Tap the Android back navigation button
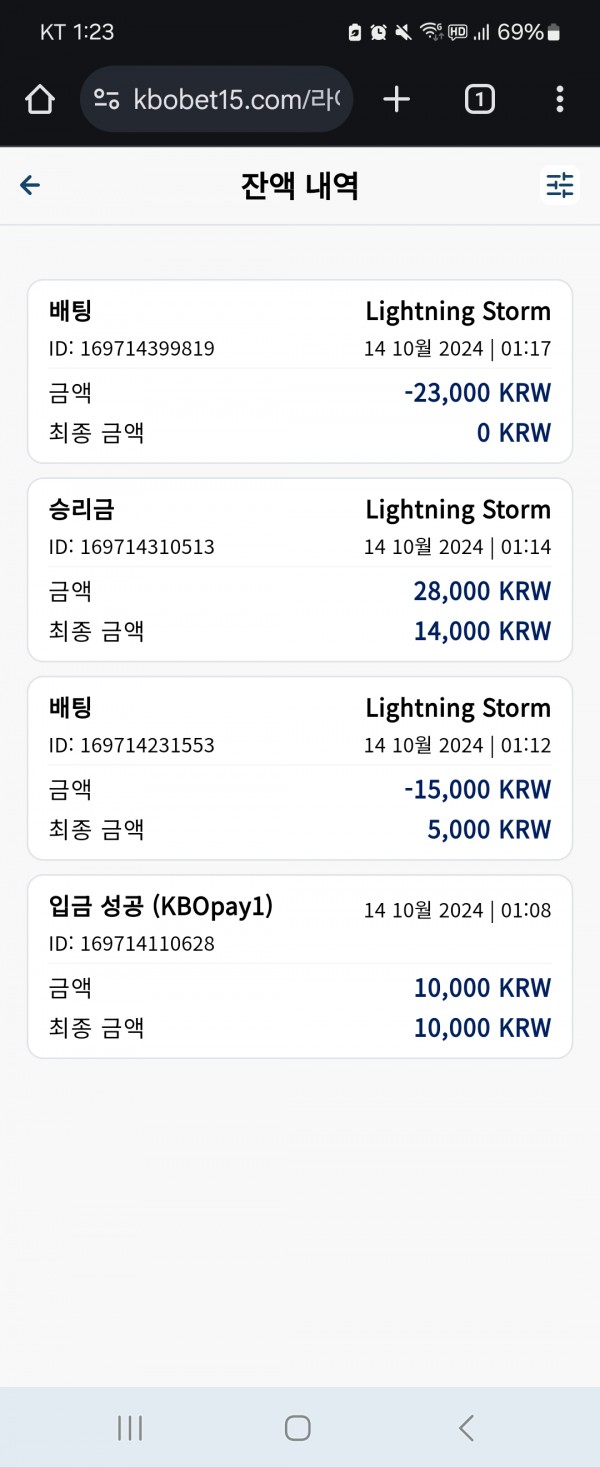Image resolution: width=600 pixels, height=1467 pixels. pyautogui.click(x=466, y=1427)
